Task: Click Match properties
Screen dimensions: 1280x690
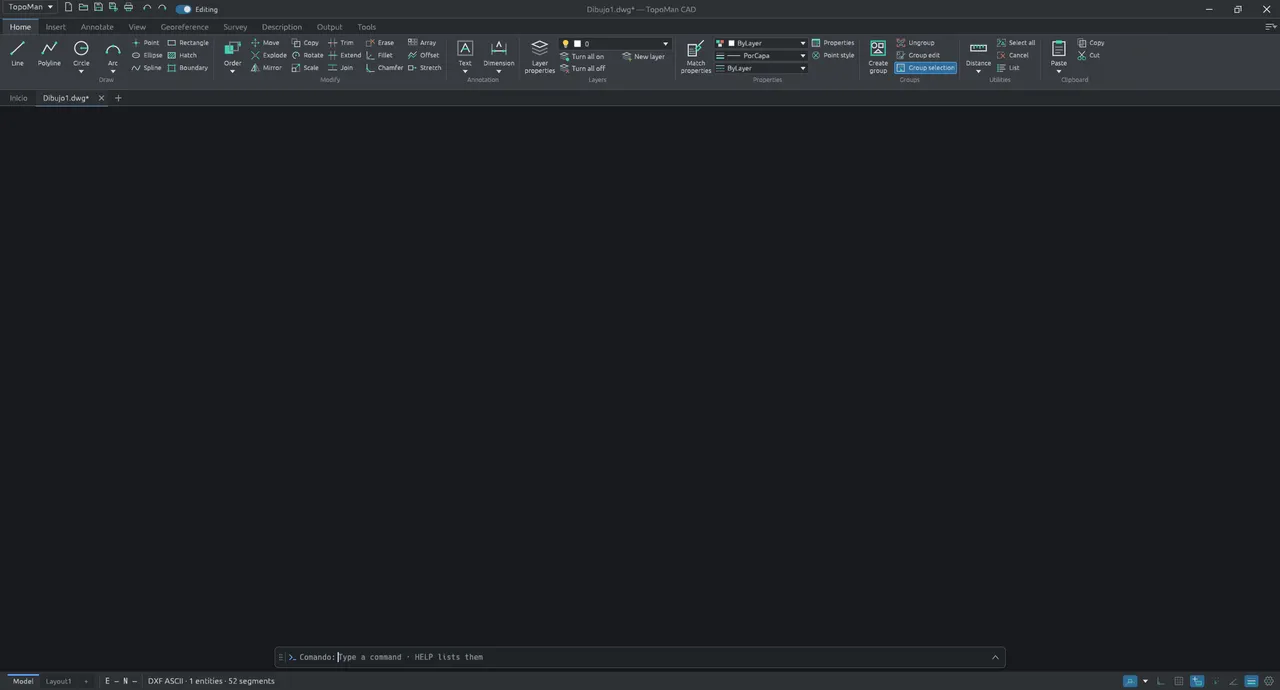Action: point(696,56)
